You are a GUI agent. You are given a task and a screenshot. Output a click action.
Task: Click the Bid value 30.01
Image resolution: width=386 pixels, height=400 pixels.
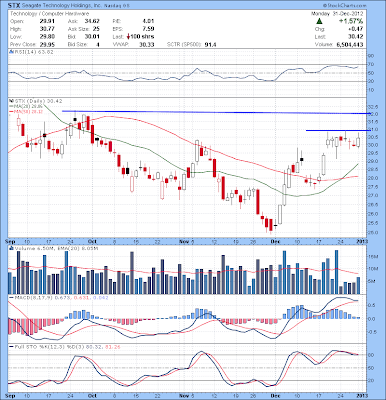click(92, 36)
